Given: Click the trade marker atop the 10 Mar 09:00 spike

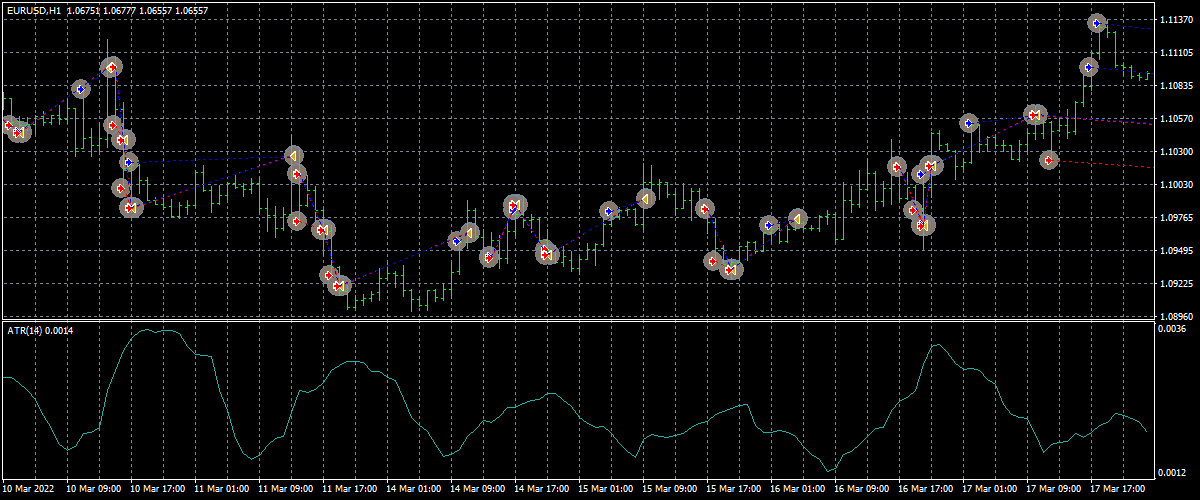Looking at the screenshot, I should click(112, 67).
